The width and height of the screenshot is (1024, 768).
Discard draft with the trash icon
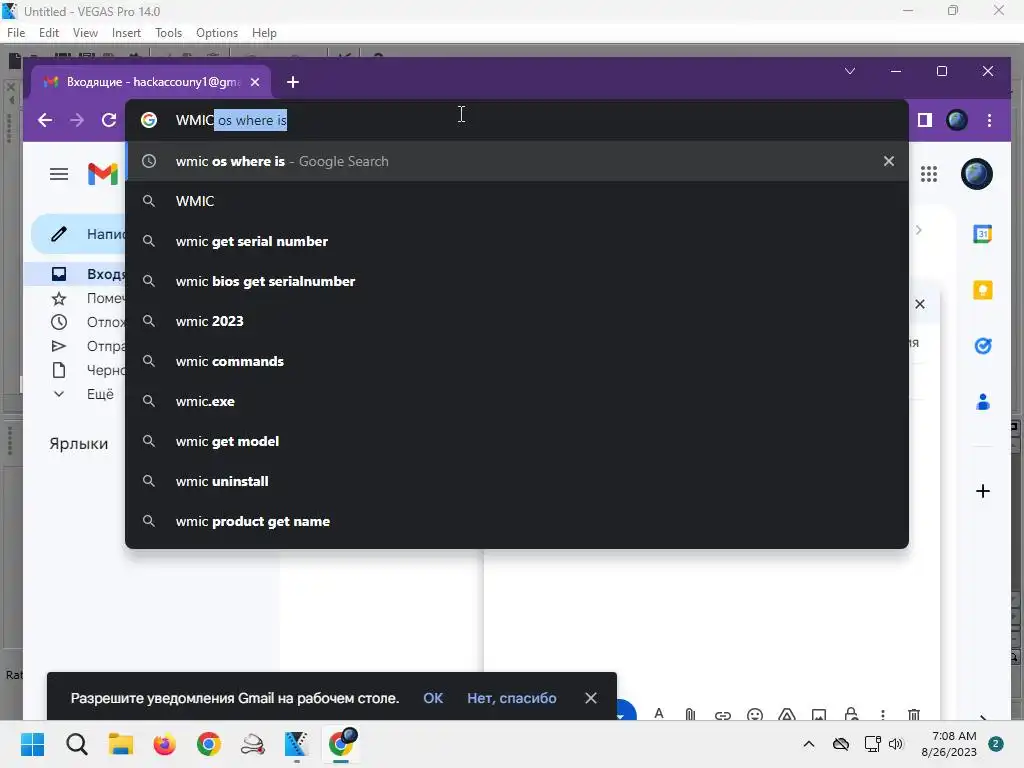point(914,714)
